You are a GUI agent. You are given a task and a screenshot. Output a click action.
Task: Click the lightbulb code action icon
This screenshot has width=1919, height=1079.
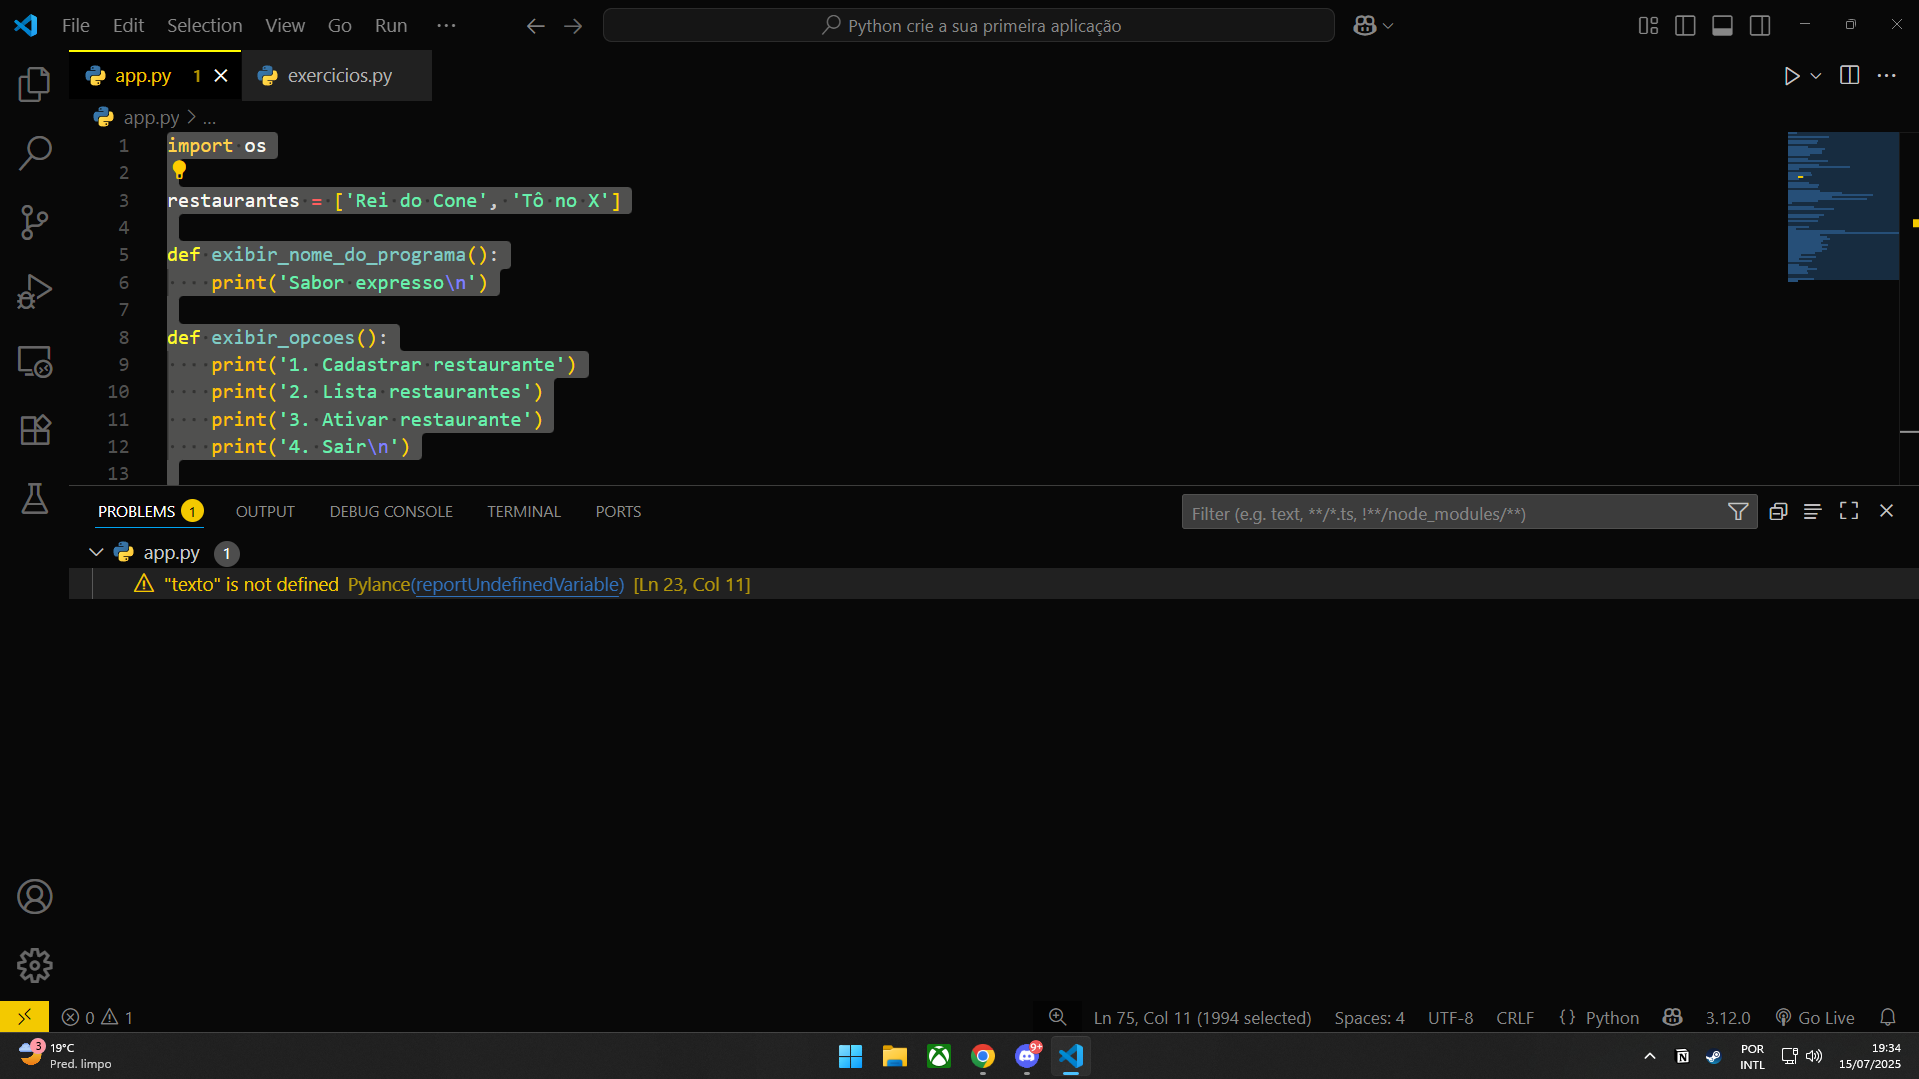tap(179, 170)
